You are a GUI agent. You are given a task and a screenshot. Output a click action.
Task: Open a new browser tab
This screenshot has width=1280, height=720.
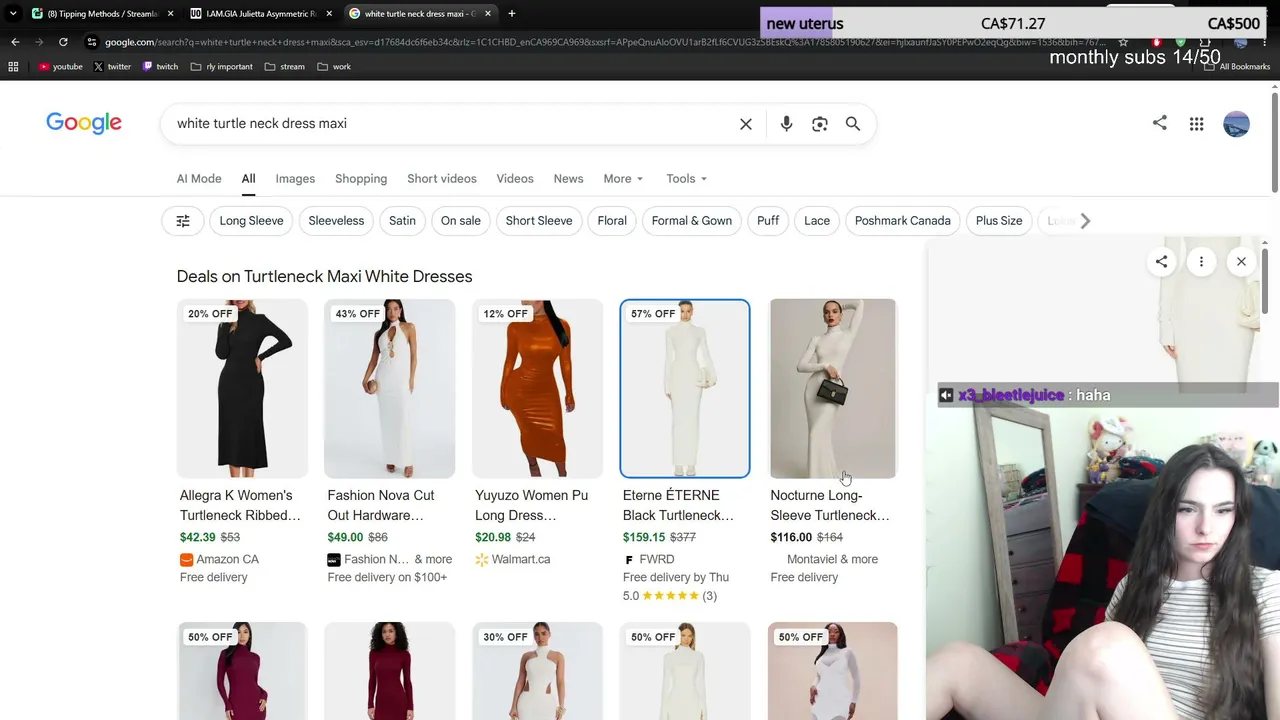point(512,14)
